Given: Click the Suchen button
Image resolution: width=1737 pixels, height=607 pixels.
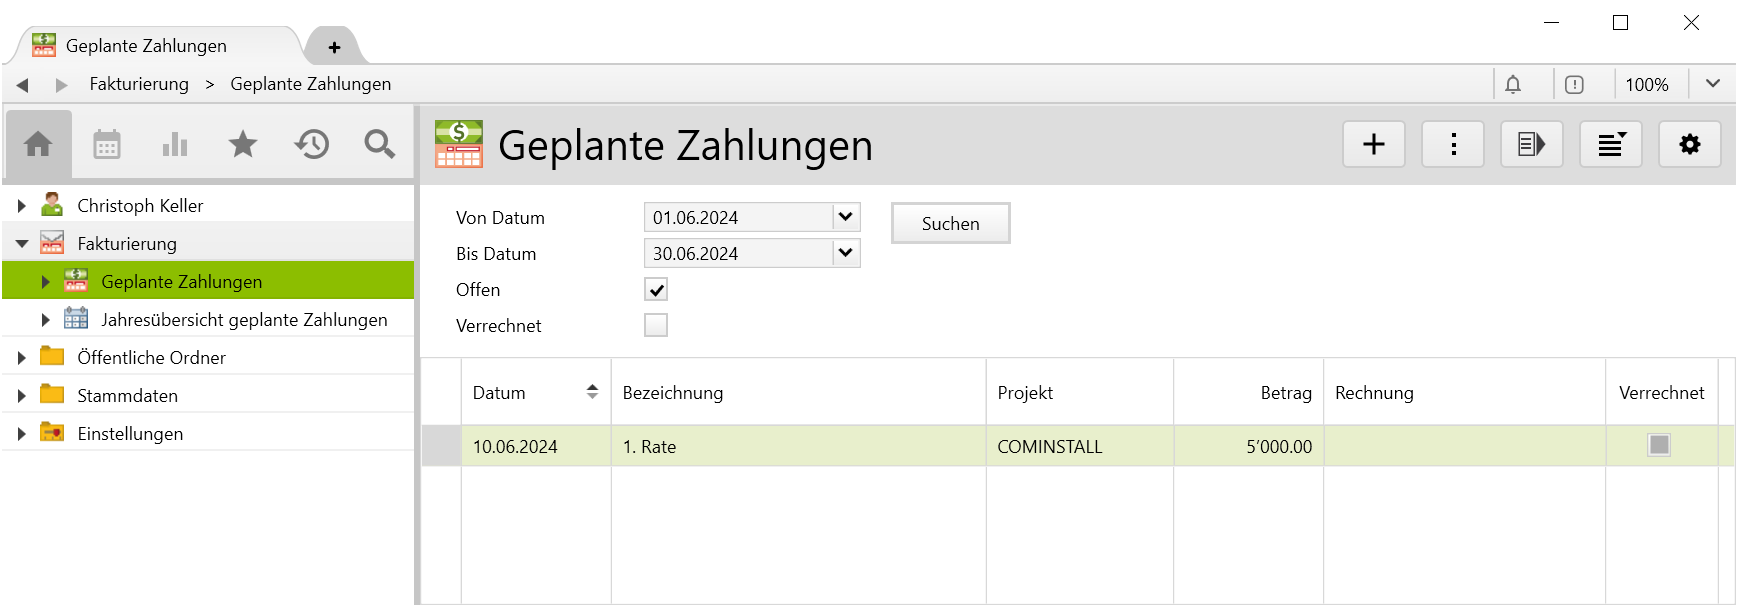Looking at the screenshot, I should click(x=950, y=224).
